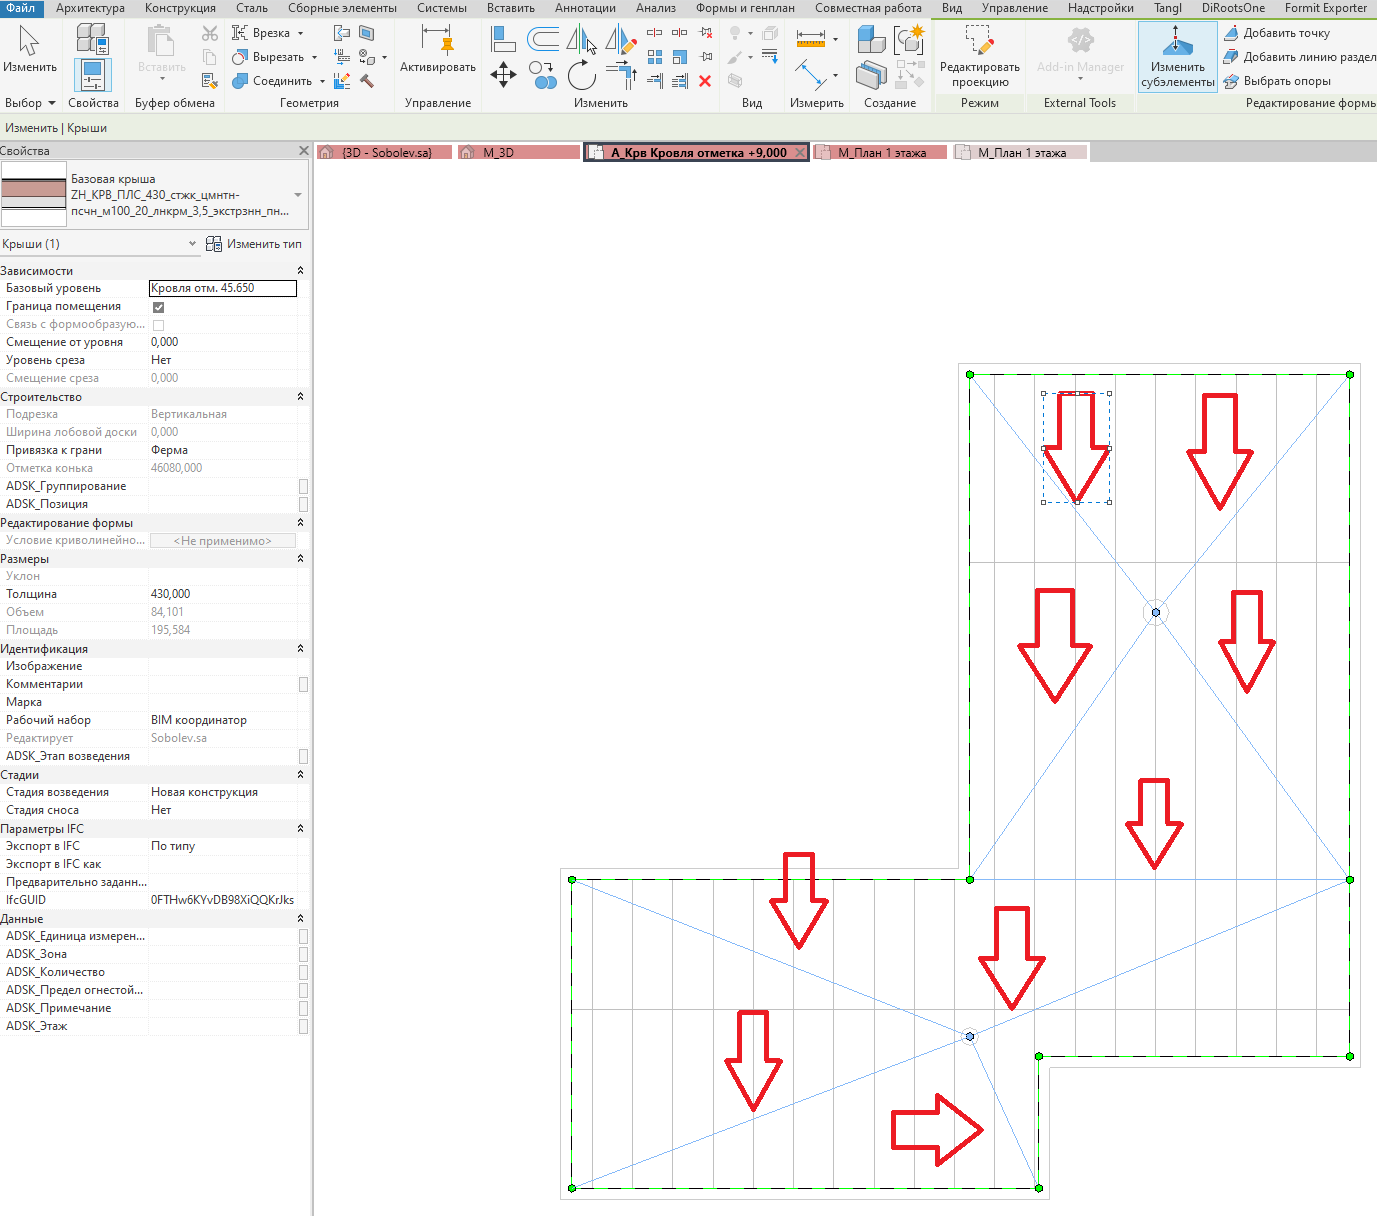Image resolution: width=1377 pixels, height=1216 pixels.
Task: Open the DiRootsOne ribbon tab
Action: pyautogui.click(x=1233, y=8)
